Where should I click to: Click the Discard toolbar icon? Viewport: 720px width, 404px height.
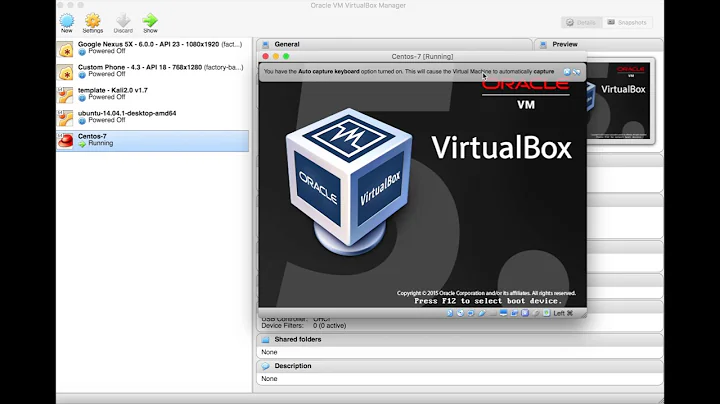123,23
